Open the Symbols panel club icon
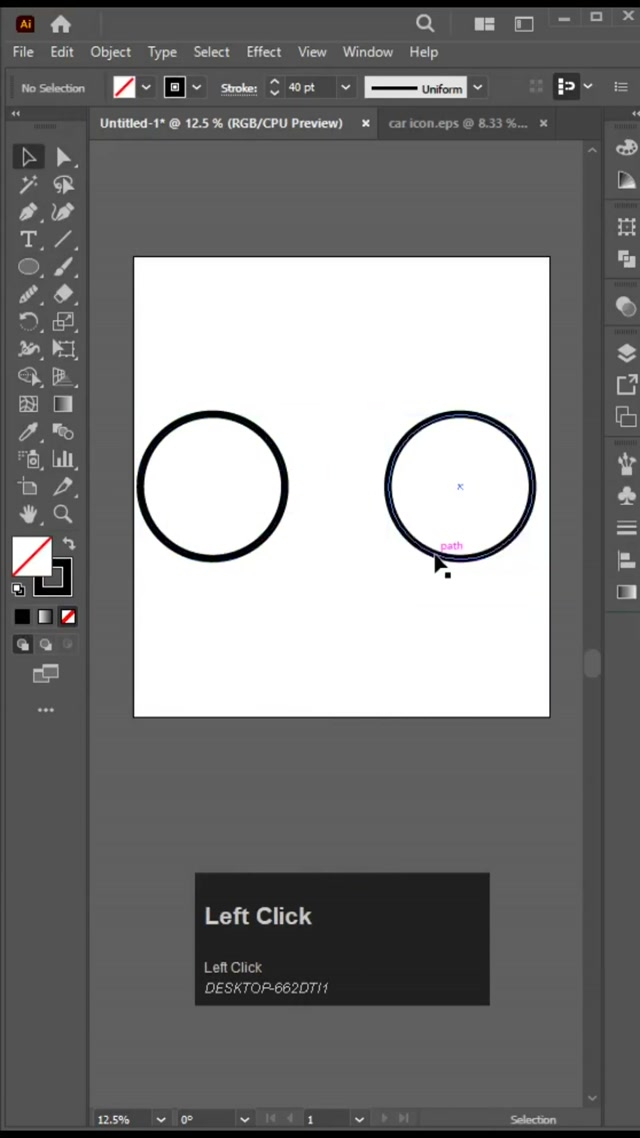 coord(626,495)
